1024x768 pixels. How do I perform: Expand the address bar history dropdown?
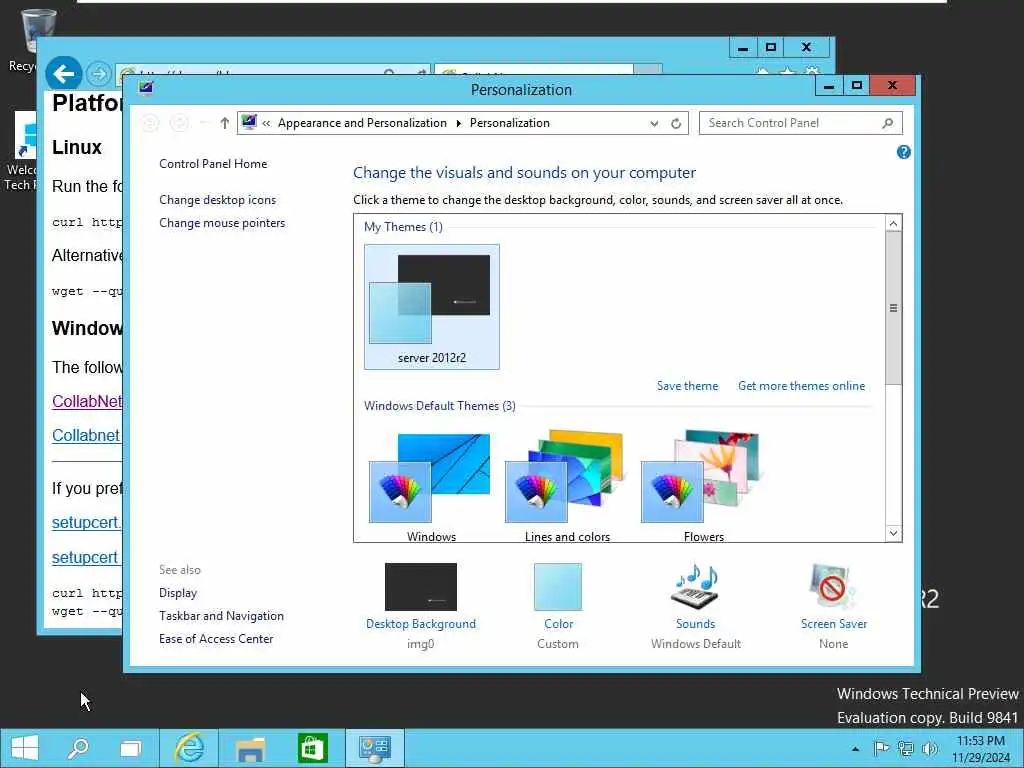(x=654, y=123)
